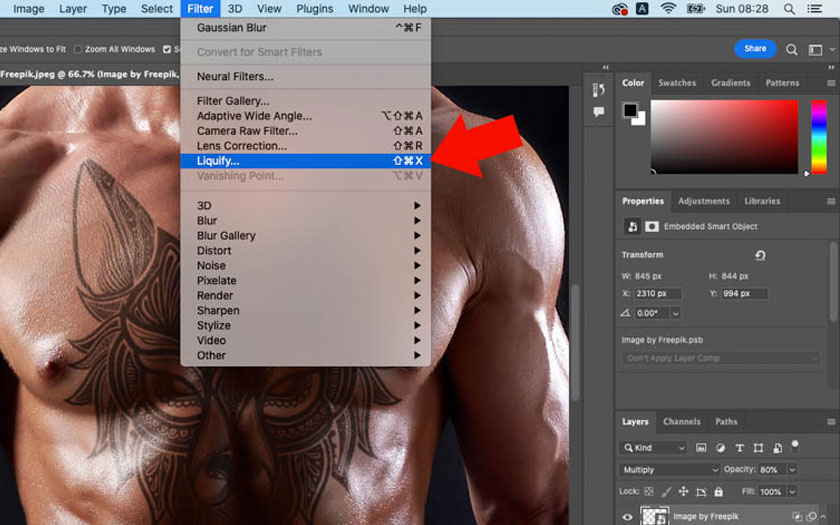Click the smart object icon in Properties
The image size is (840, 525).
click(632, 226)
